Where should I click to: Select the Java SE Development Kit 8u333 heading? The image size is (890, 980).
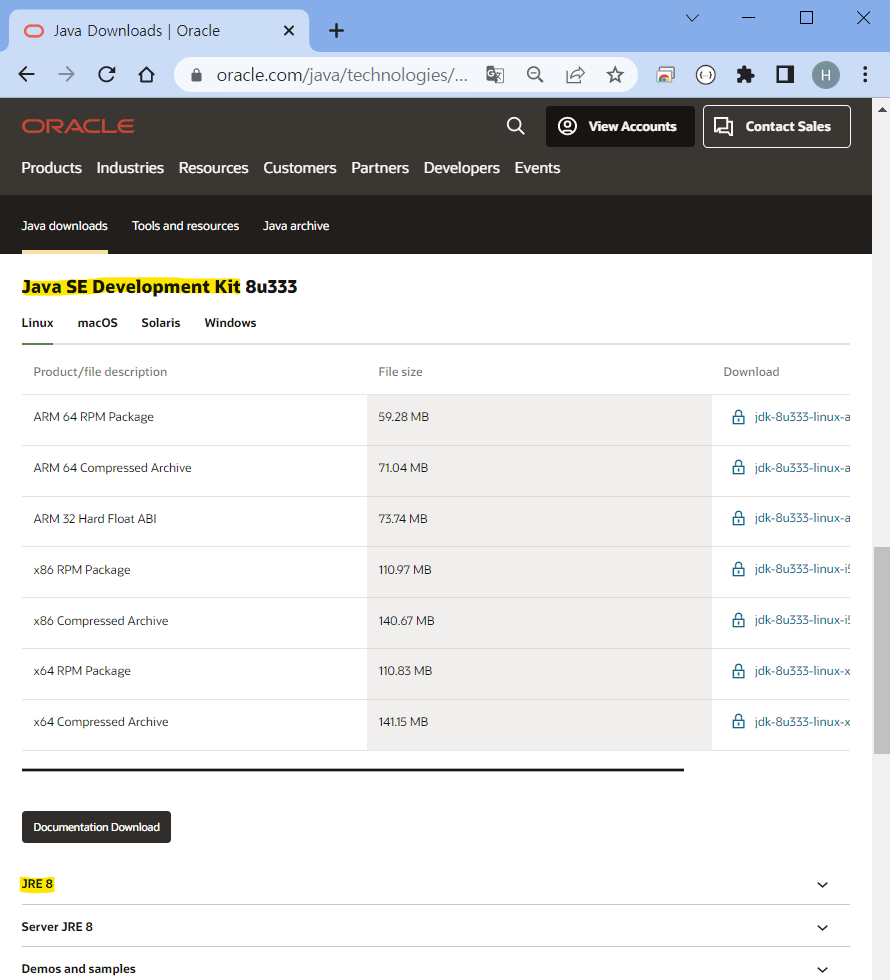(159, 287)
